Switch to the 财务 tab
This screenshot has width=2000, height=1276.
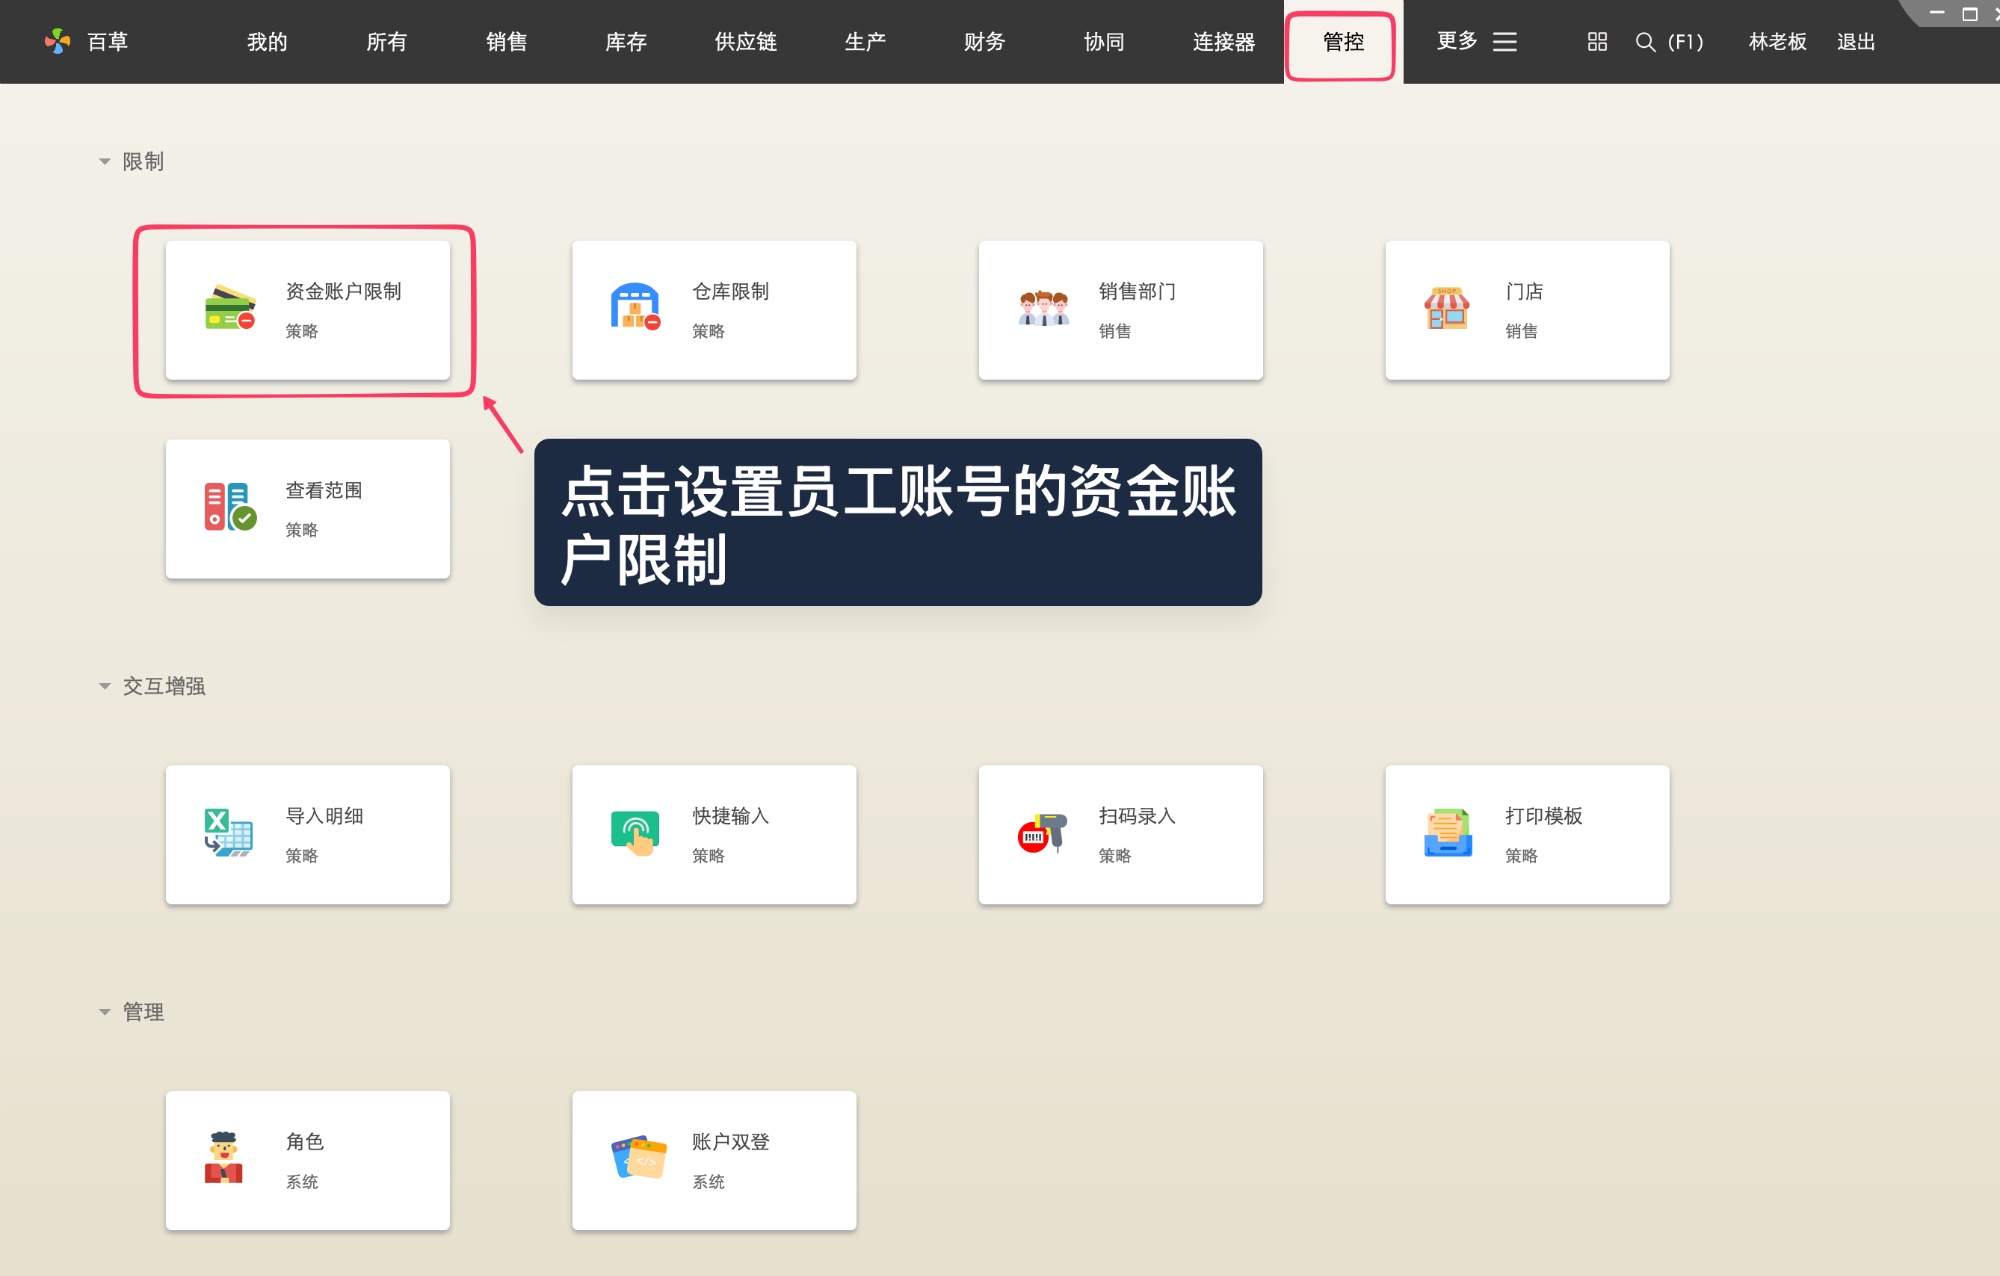point(983,42)
